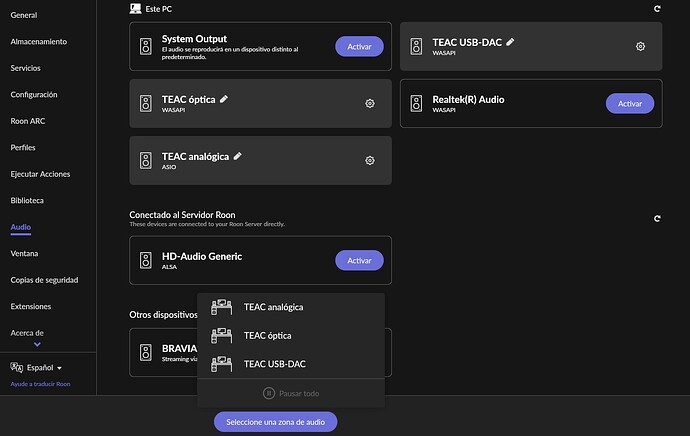Open TEAC óptica settings gear
Screen dimensions: 690x436
pyautogui.click(x=370, y=103)
